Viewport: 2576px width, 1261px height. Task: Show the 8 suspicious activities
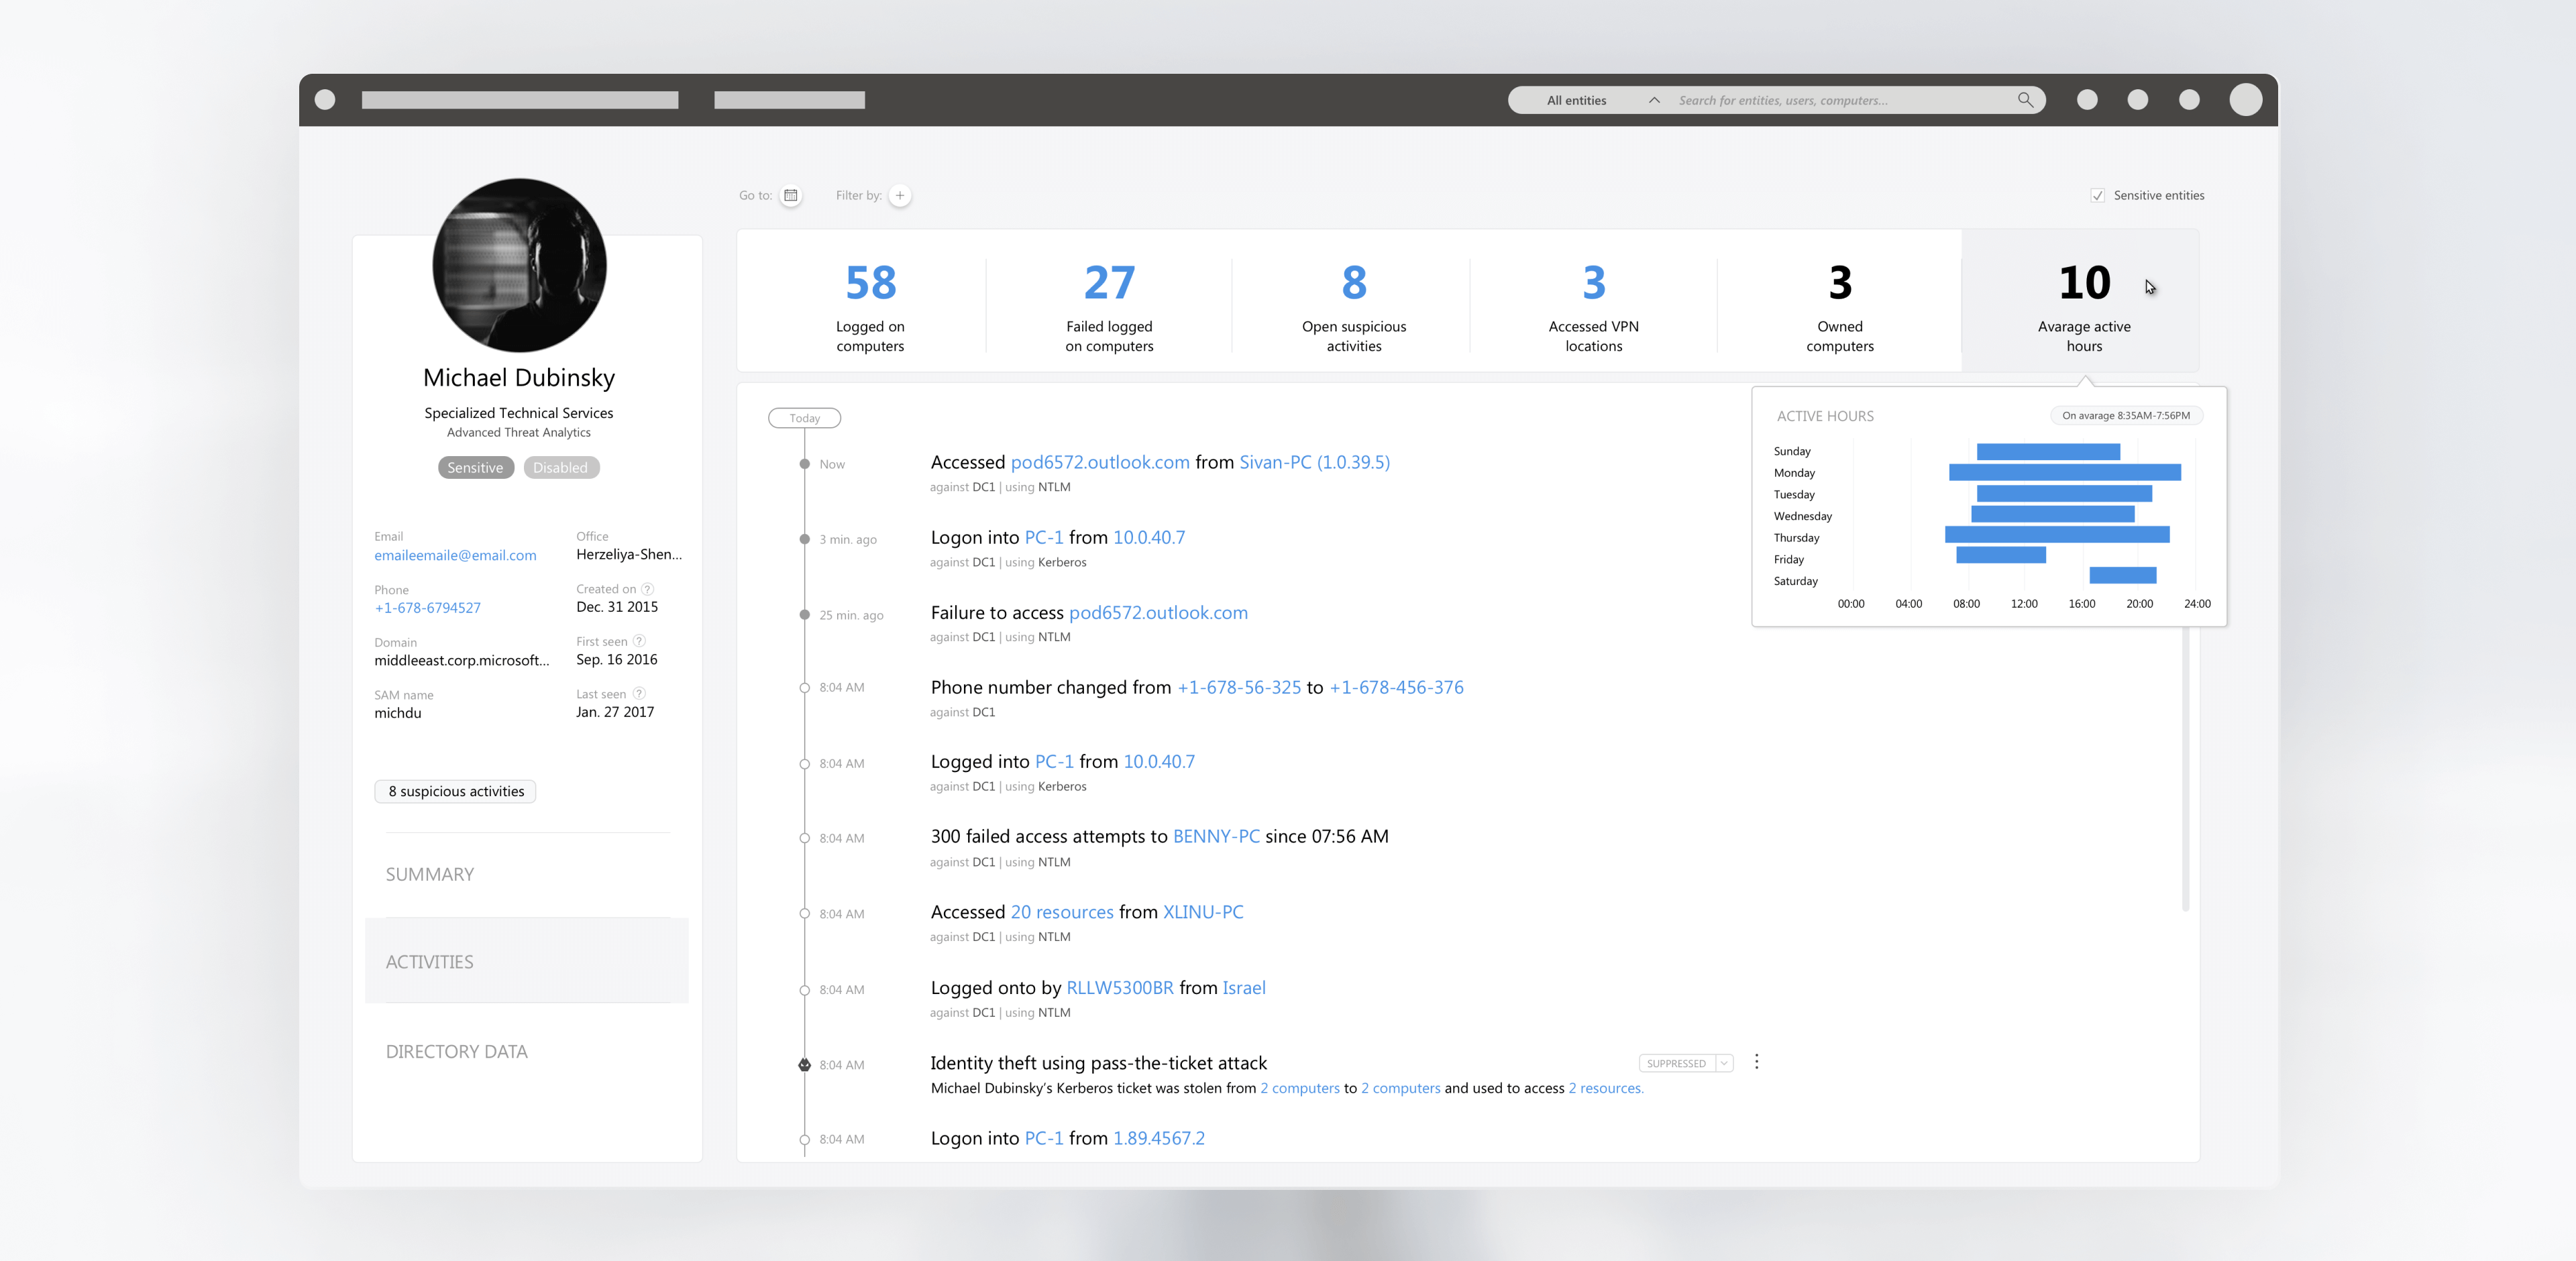(455, 791)
